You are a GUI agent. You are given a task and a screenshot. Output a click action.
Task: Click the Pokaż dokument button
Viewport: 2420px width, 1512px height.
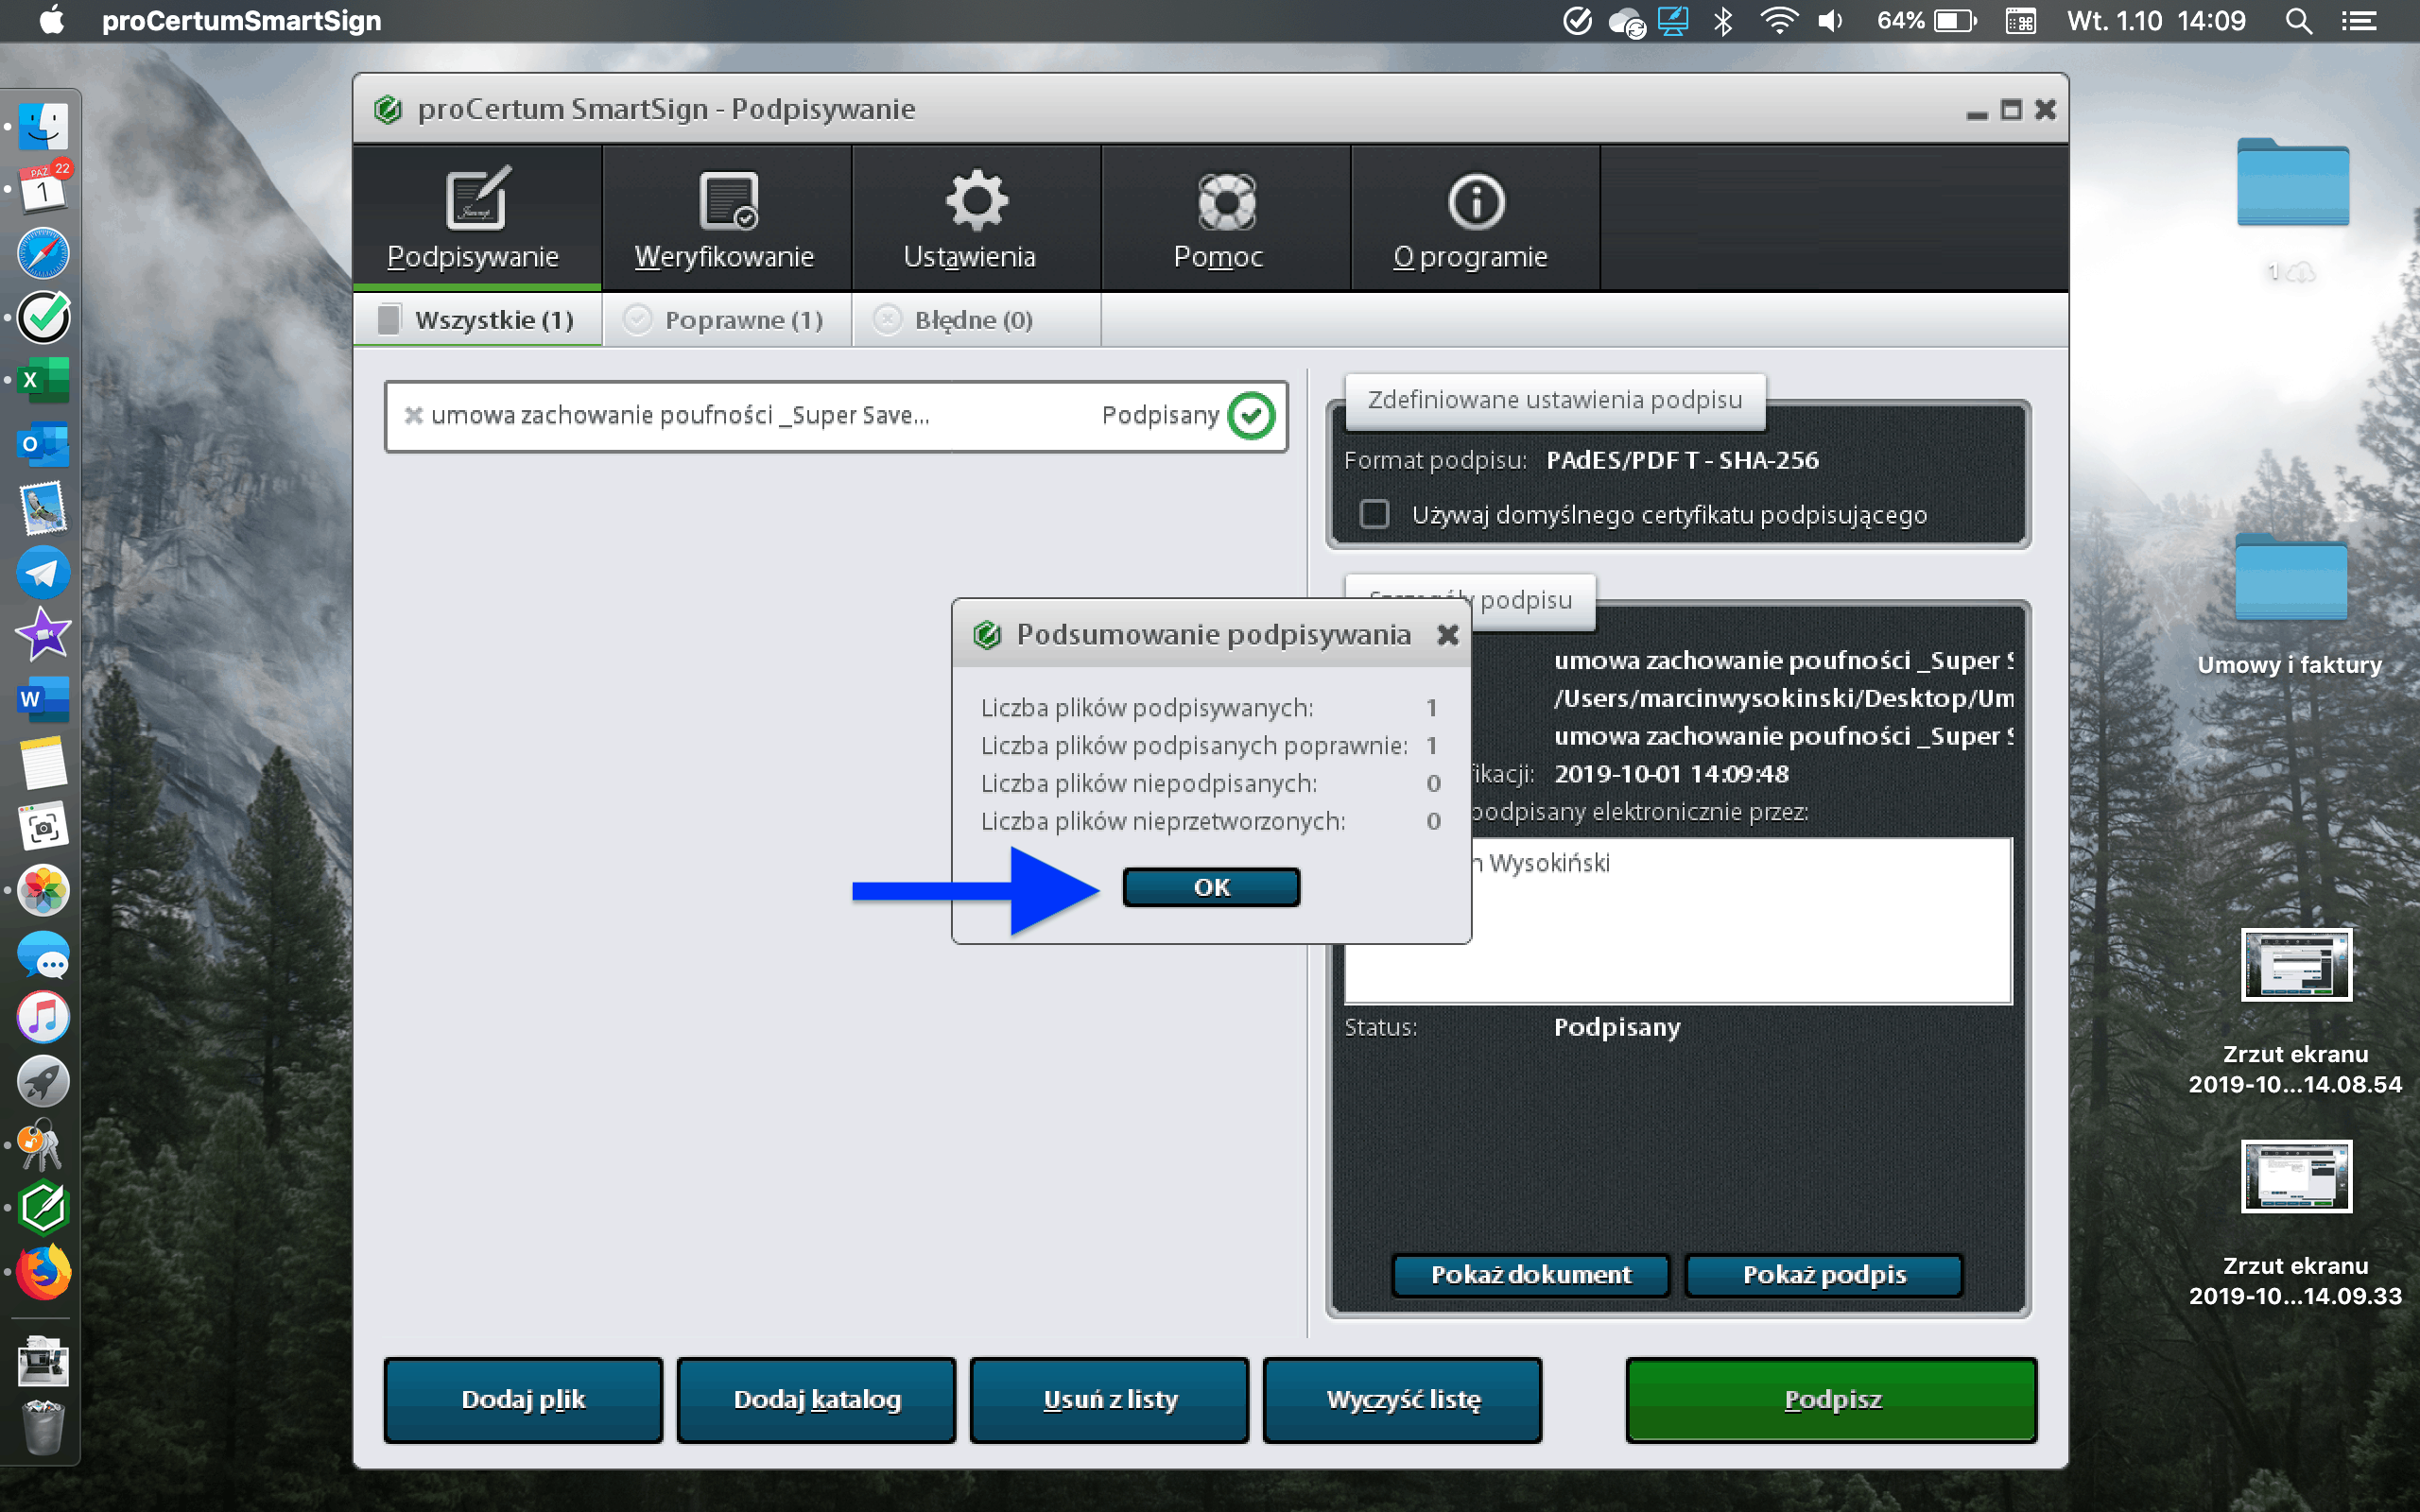tap(1530, 1274)
